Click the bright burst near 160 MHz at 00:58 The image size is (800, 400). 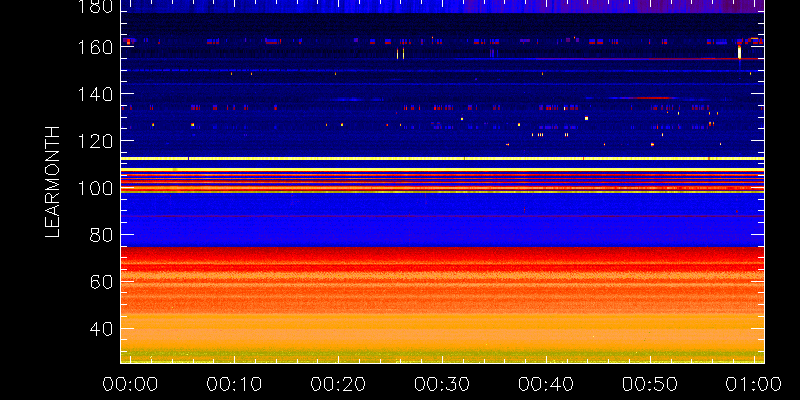tap(739, 52)
